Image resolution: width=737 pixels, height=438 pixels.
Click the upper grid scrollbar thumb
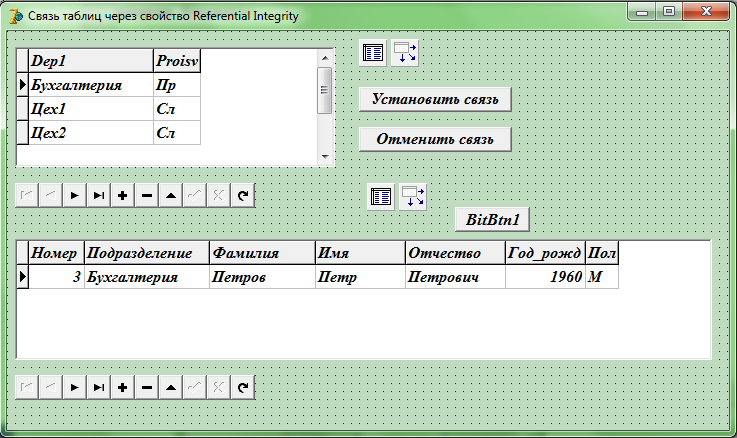tap(325, 90)
